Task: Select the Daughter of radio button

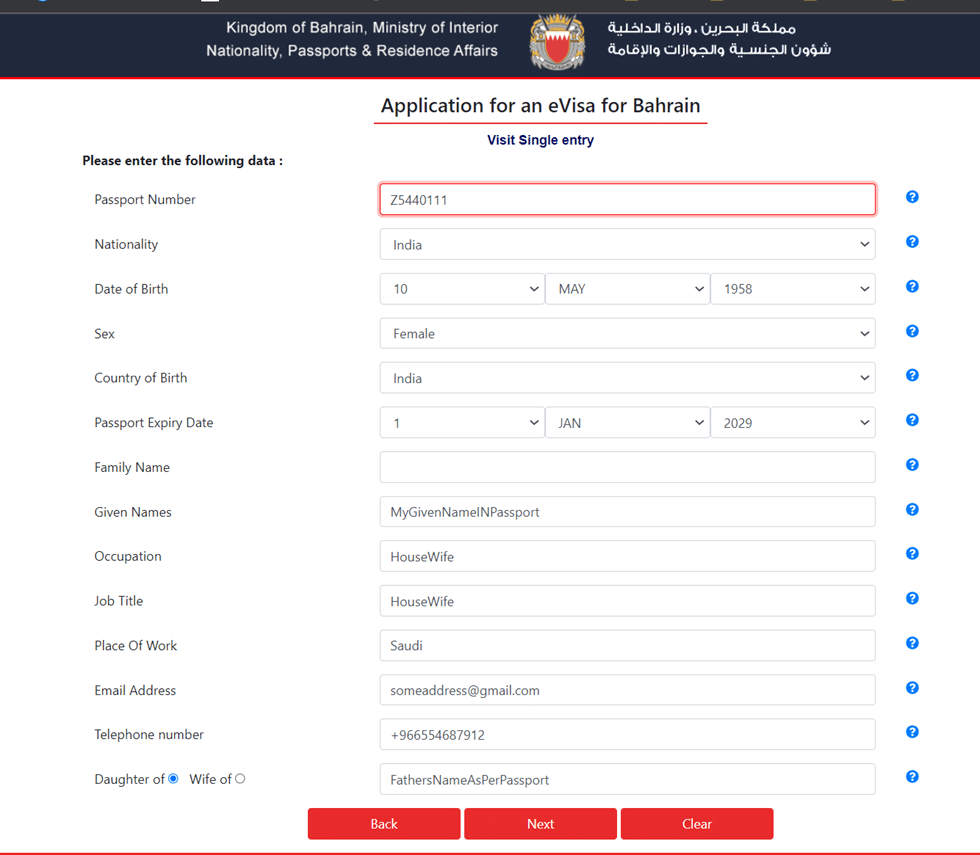Action: click(172, 778)
